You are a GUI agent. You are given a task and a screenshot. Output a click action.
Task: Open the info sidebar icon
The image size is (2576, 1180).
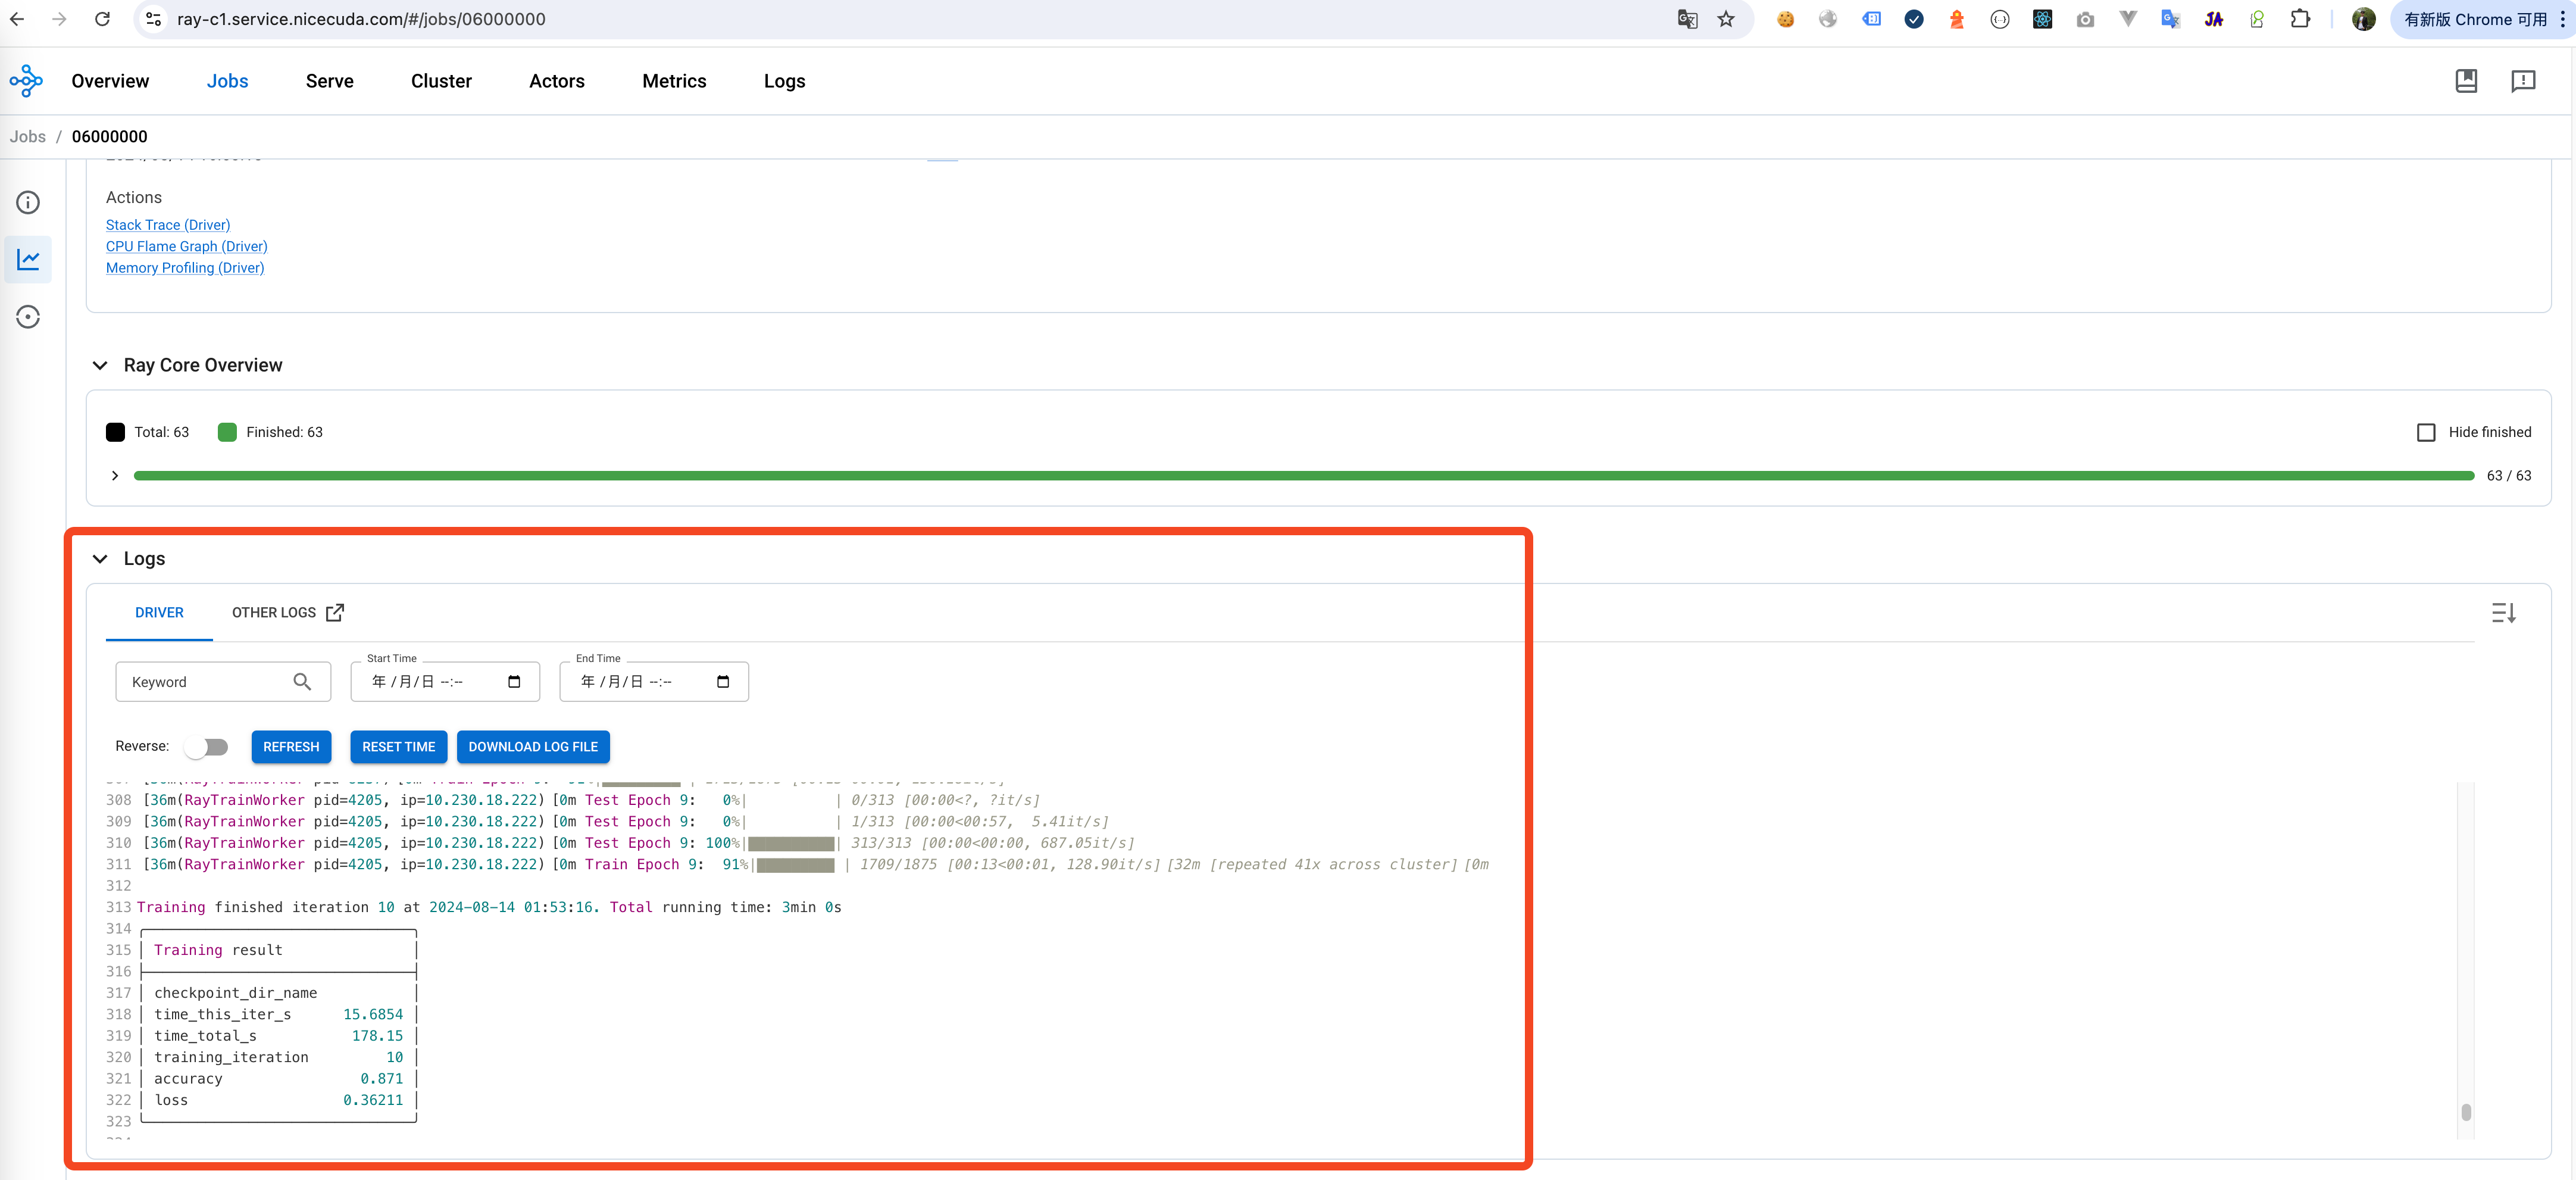[x=28, y=203]
